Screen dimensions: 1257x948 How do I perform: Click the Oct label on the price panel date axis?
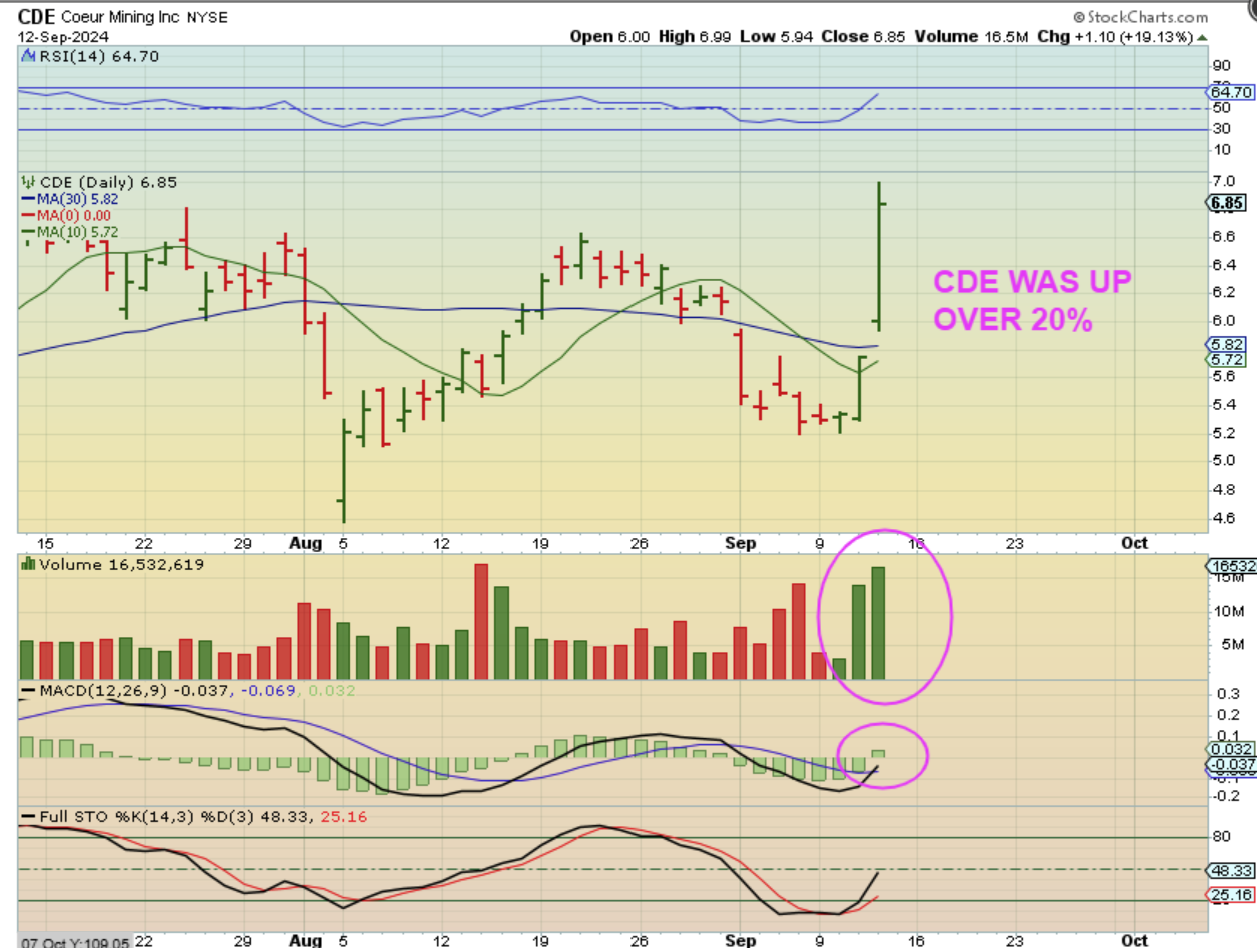click(x=1133, y=543)
